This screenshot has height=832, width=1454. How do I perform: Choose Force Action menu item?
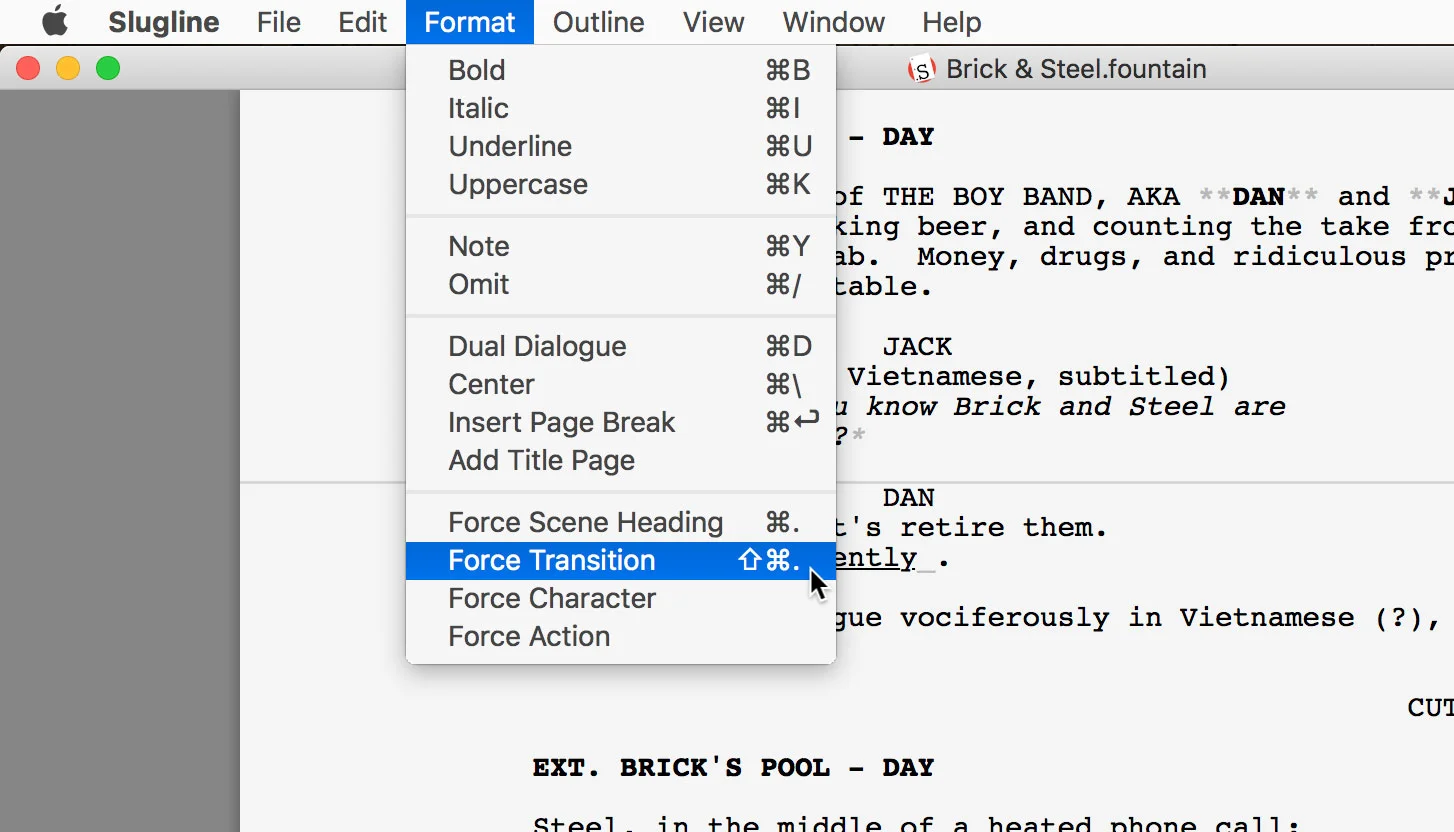click(x=621, y=636)
